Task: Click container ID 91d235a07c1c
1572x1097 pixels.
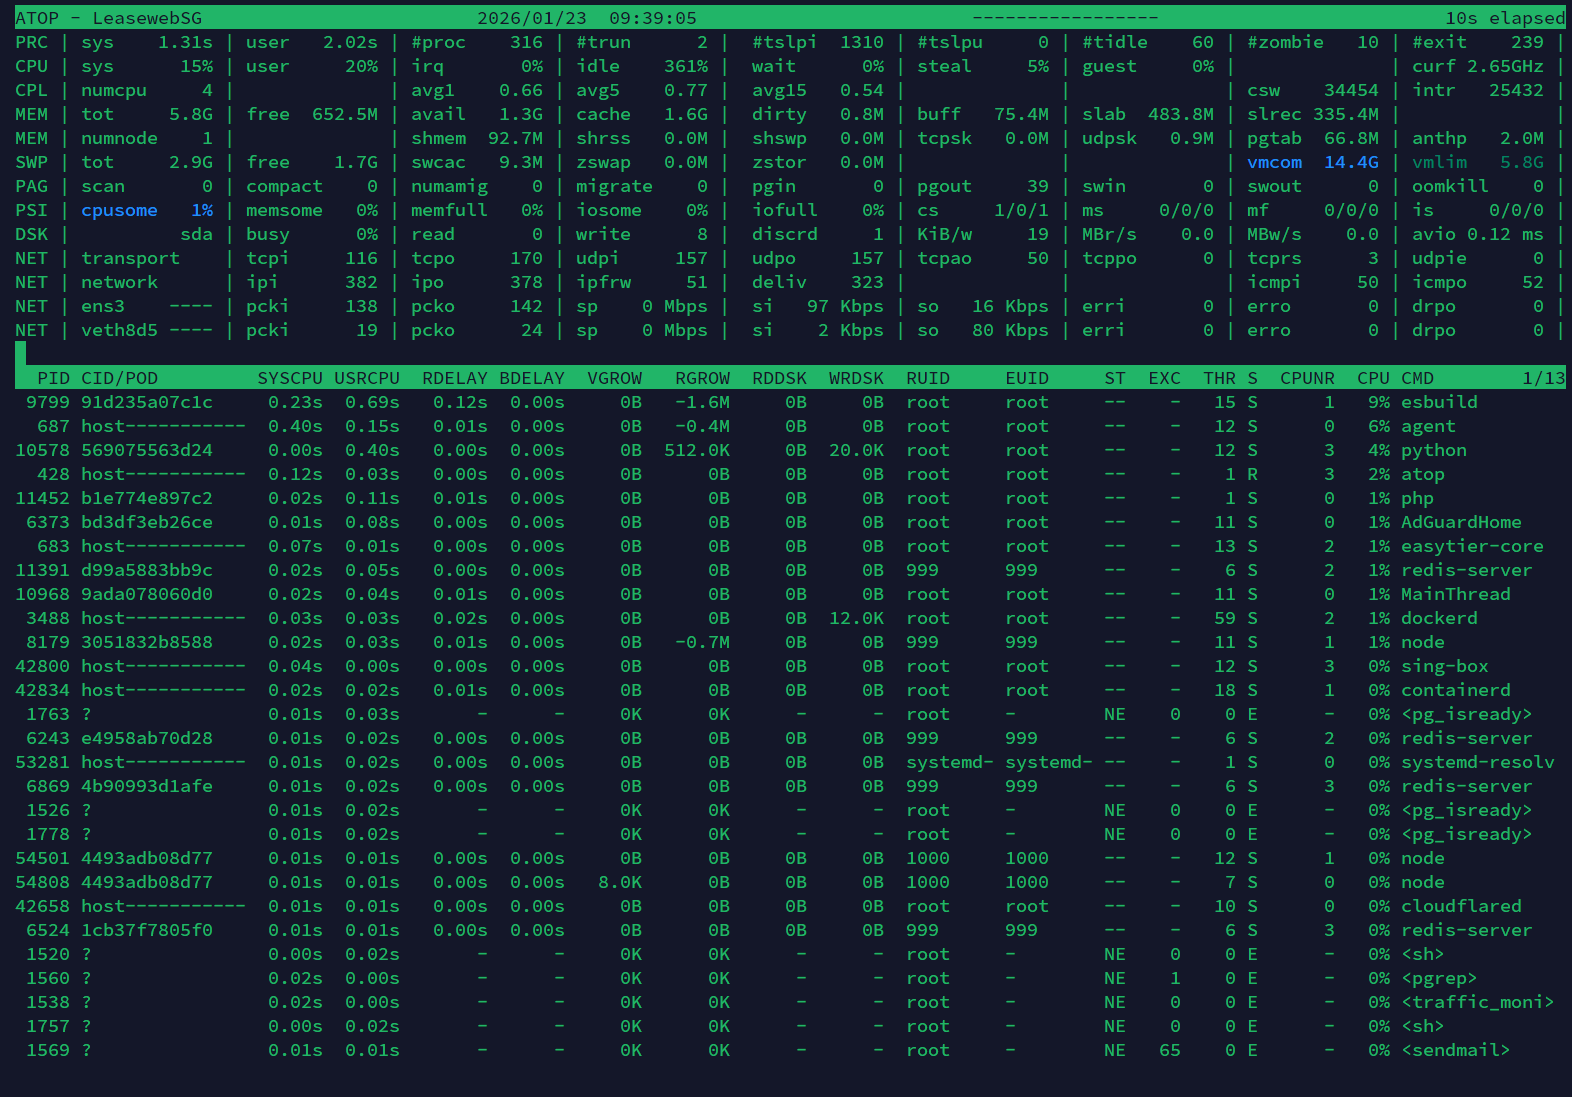Action: click(x=147, y=402)
